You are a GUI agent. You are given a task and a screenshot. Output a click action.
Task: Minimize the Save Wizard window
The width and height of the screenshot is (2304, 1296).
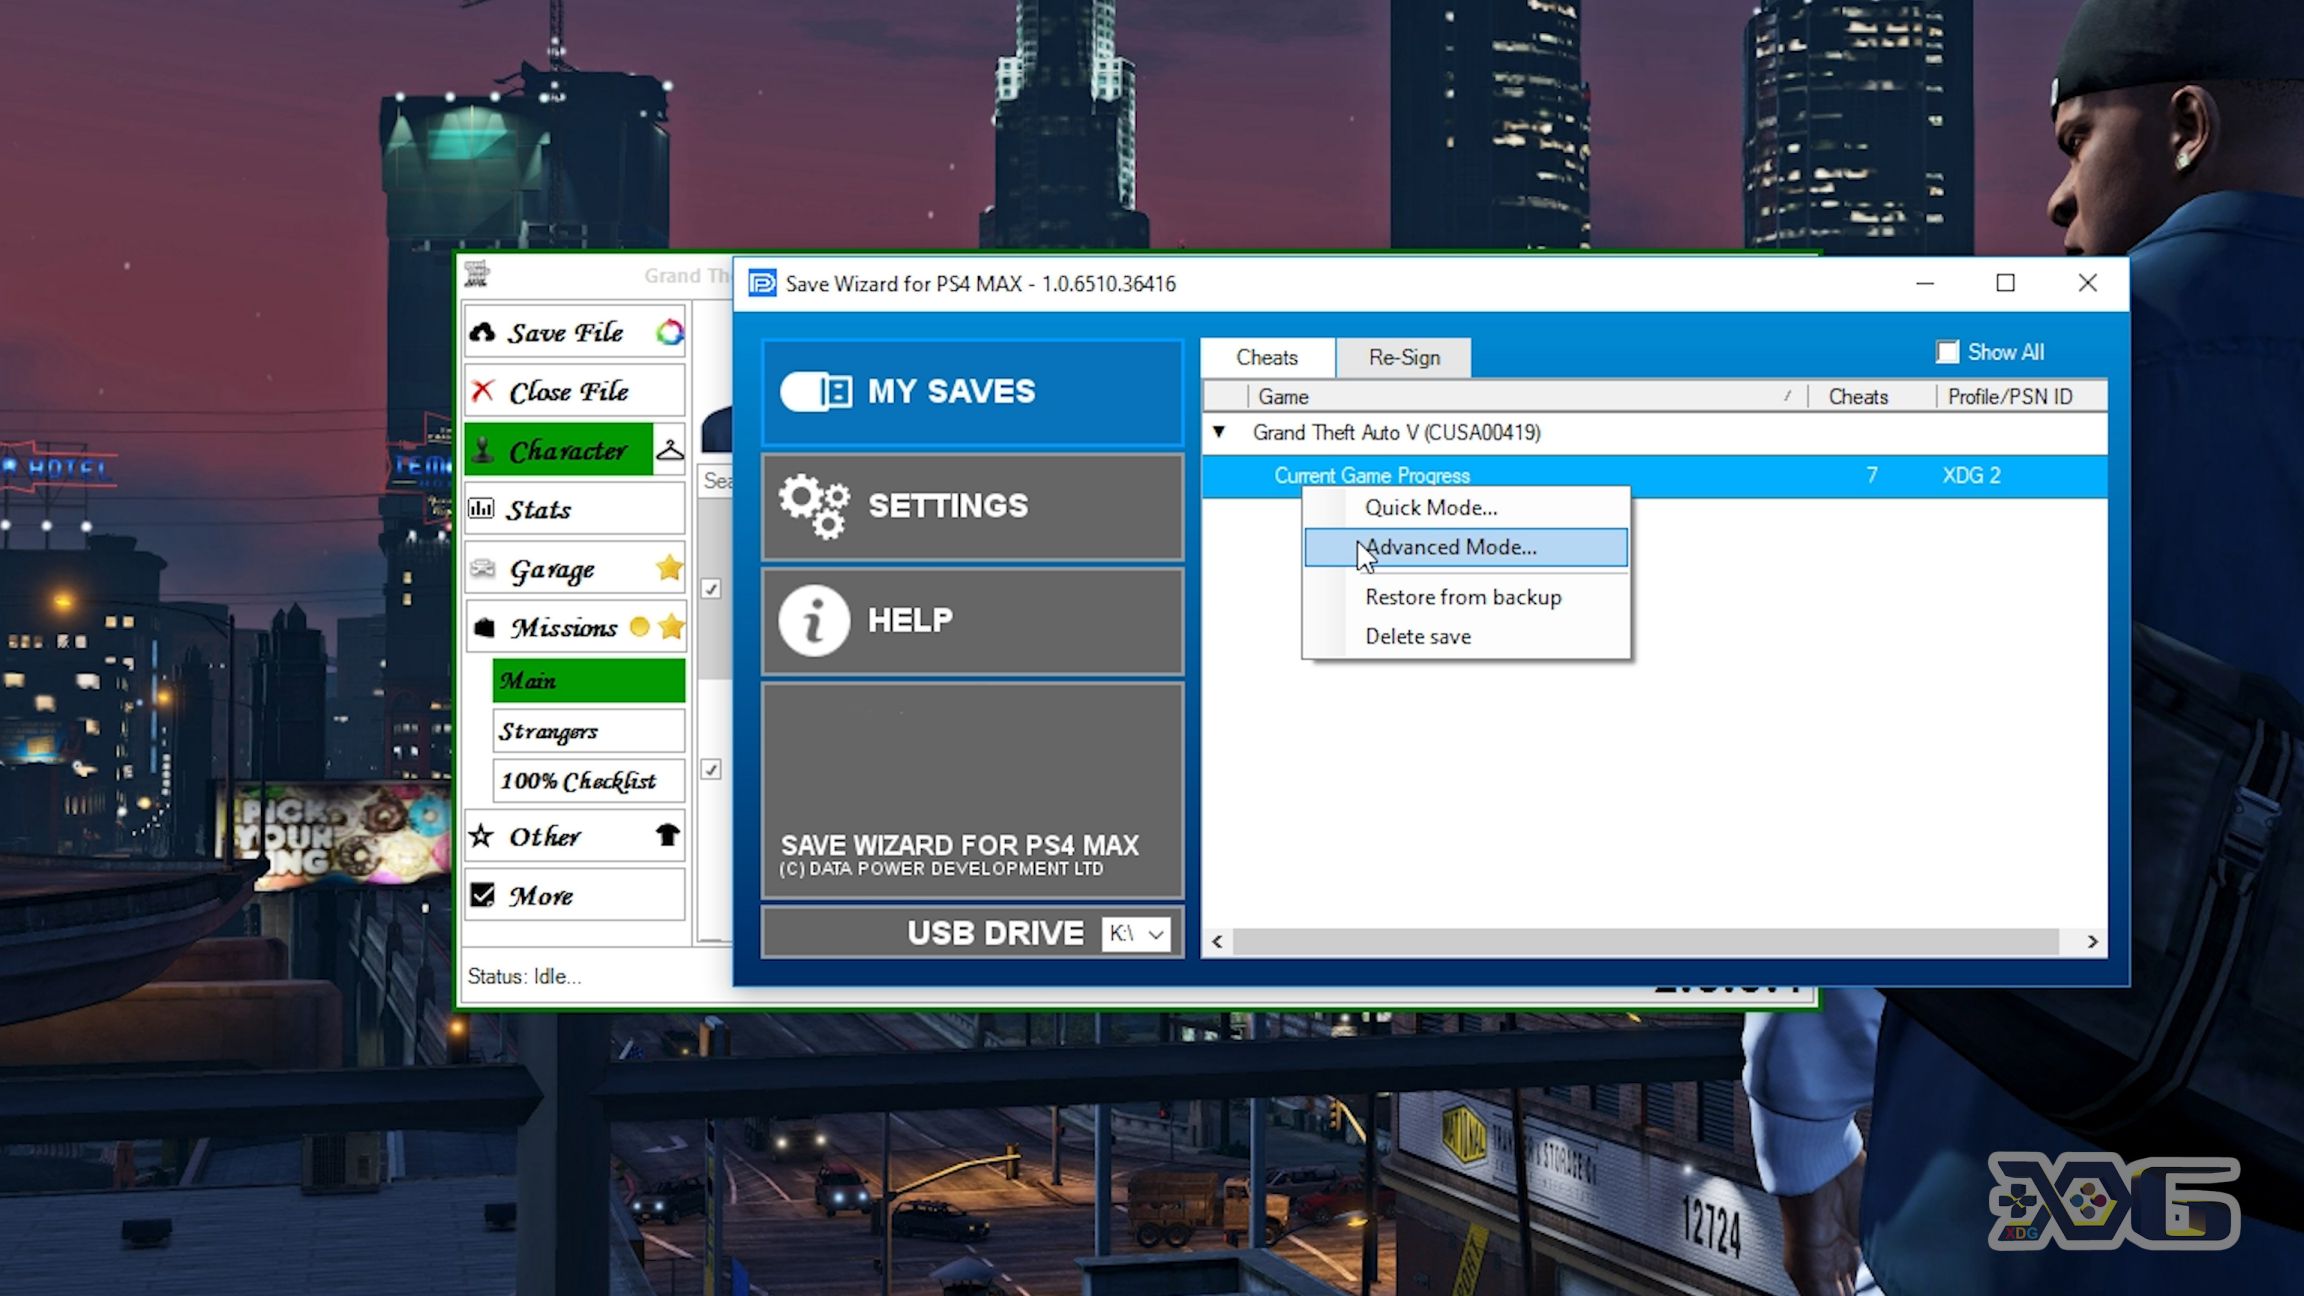1925,283
